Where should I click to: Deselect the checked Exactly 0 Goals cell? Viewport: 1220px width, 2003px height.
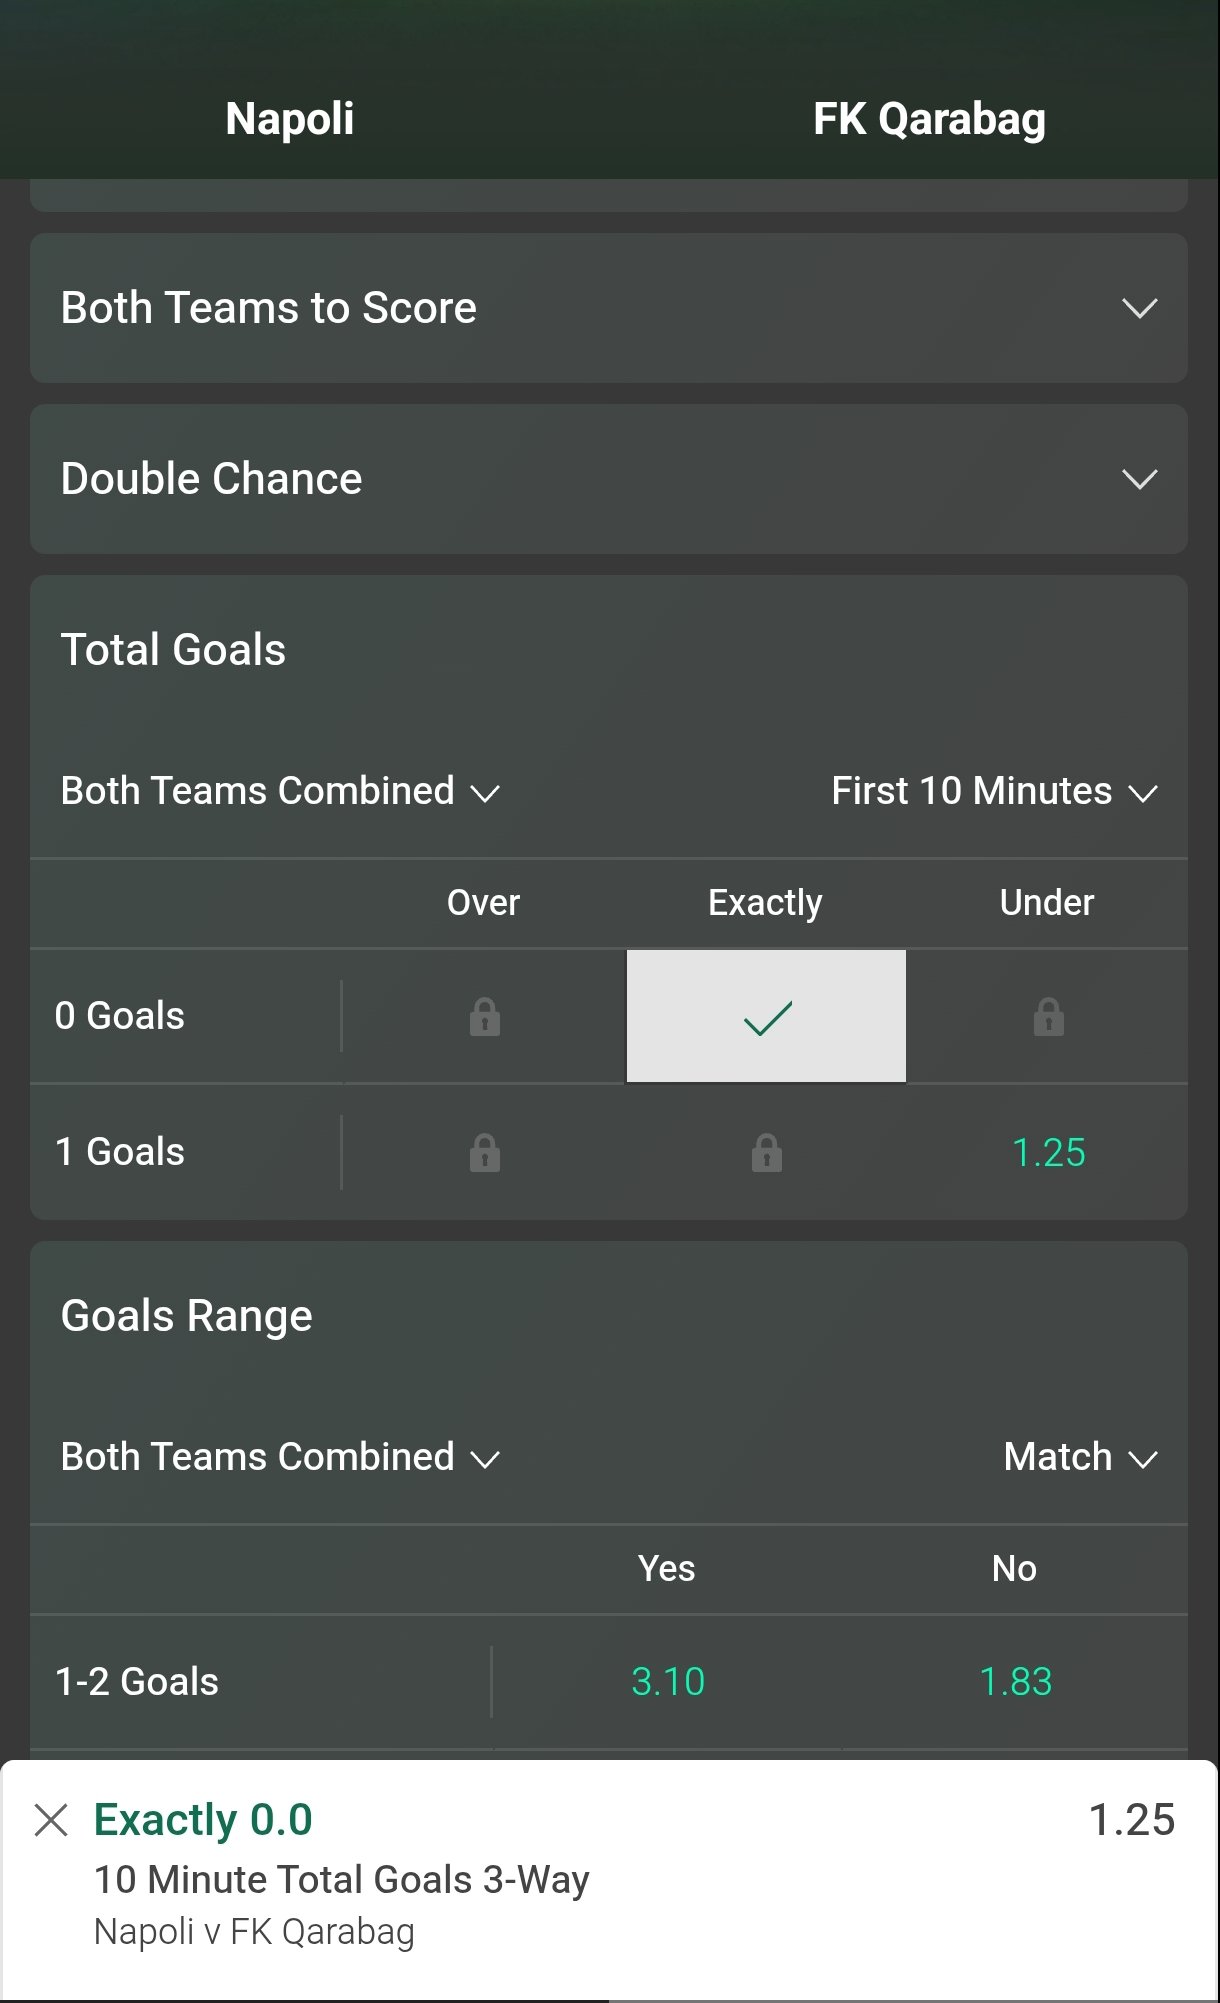[766, 1016]
